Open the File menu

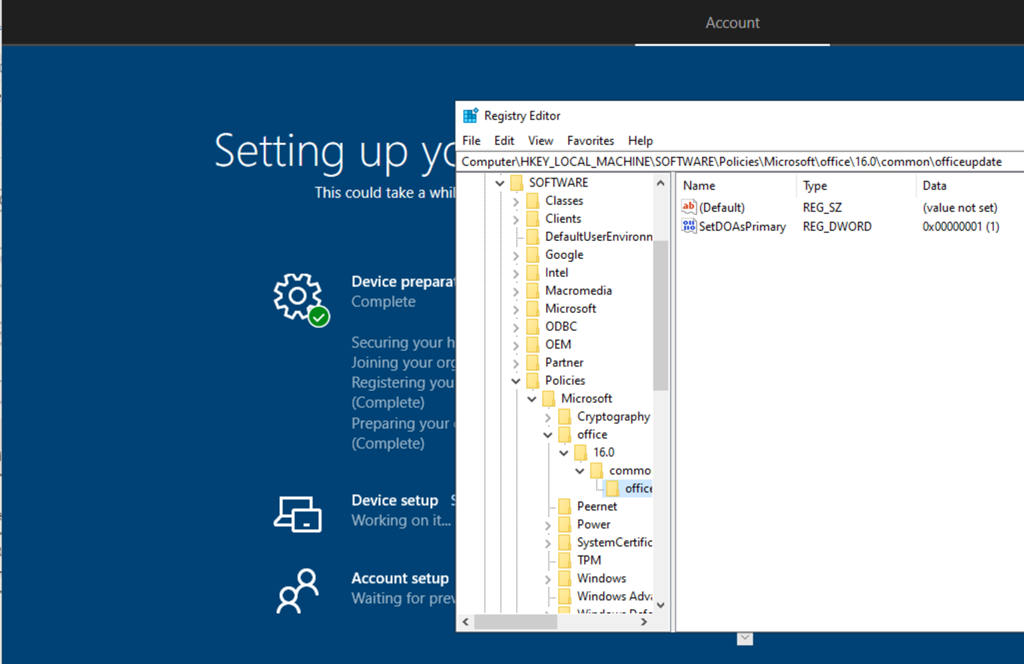click(471, 141)
